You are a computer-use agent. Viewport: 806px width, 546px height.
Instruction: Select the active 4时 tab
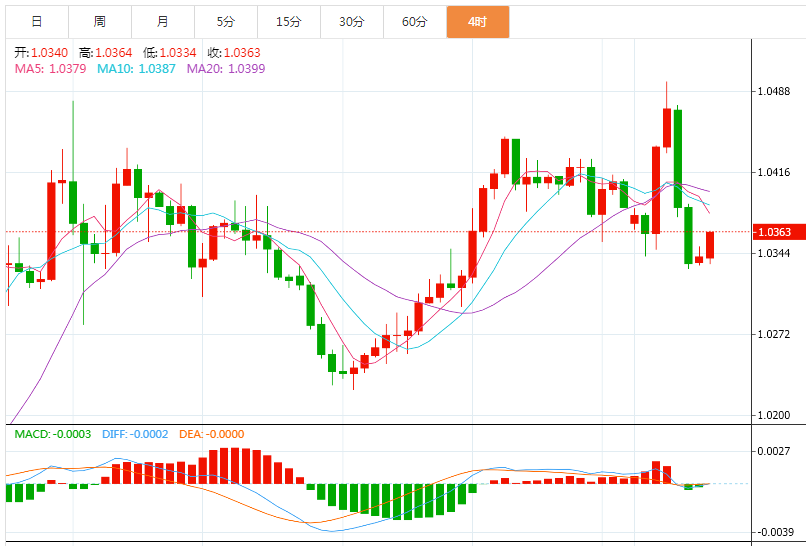point(478,22)
